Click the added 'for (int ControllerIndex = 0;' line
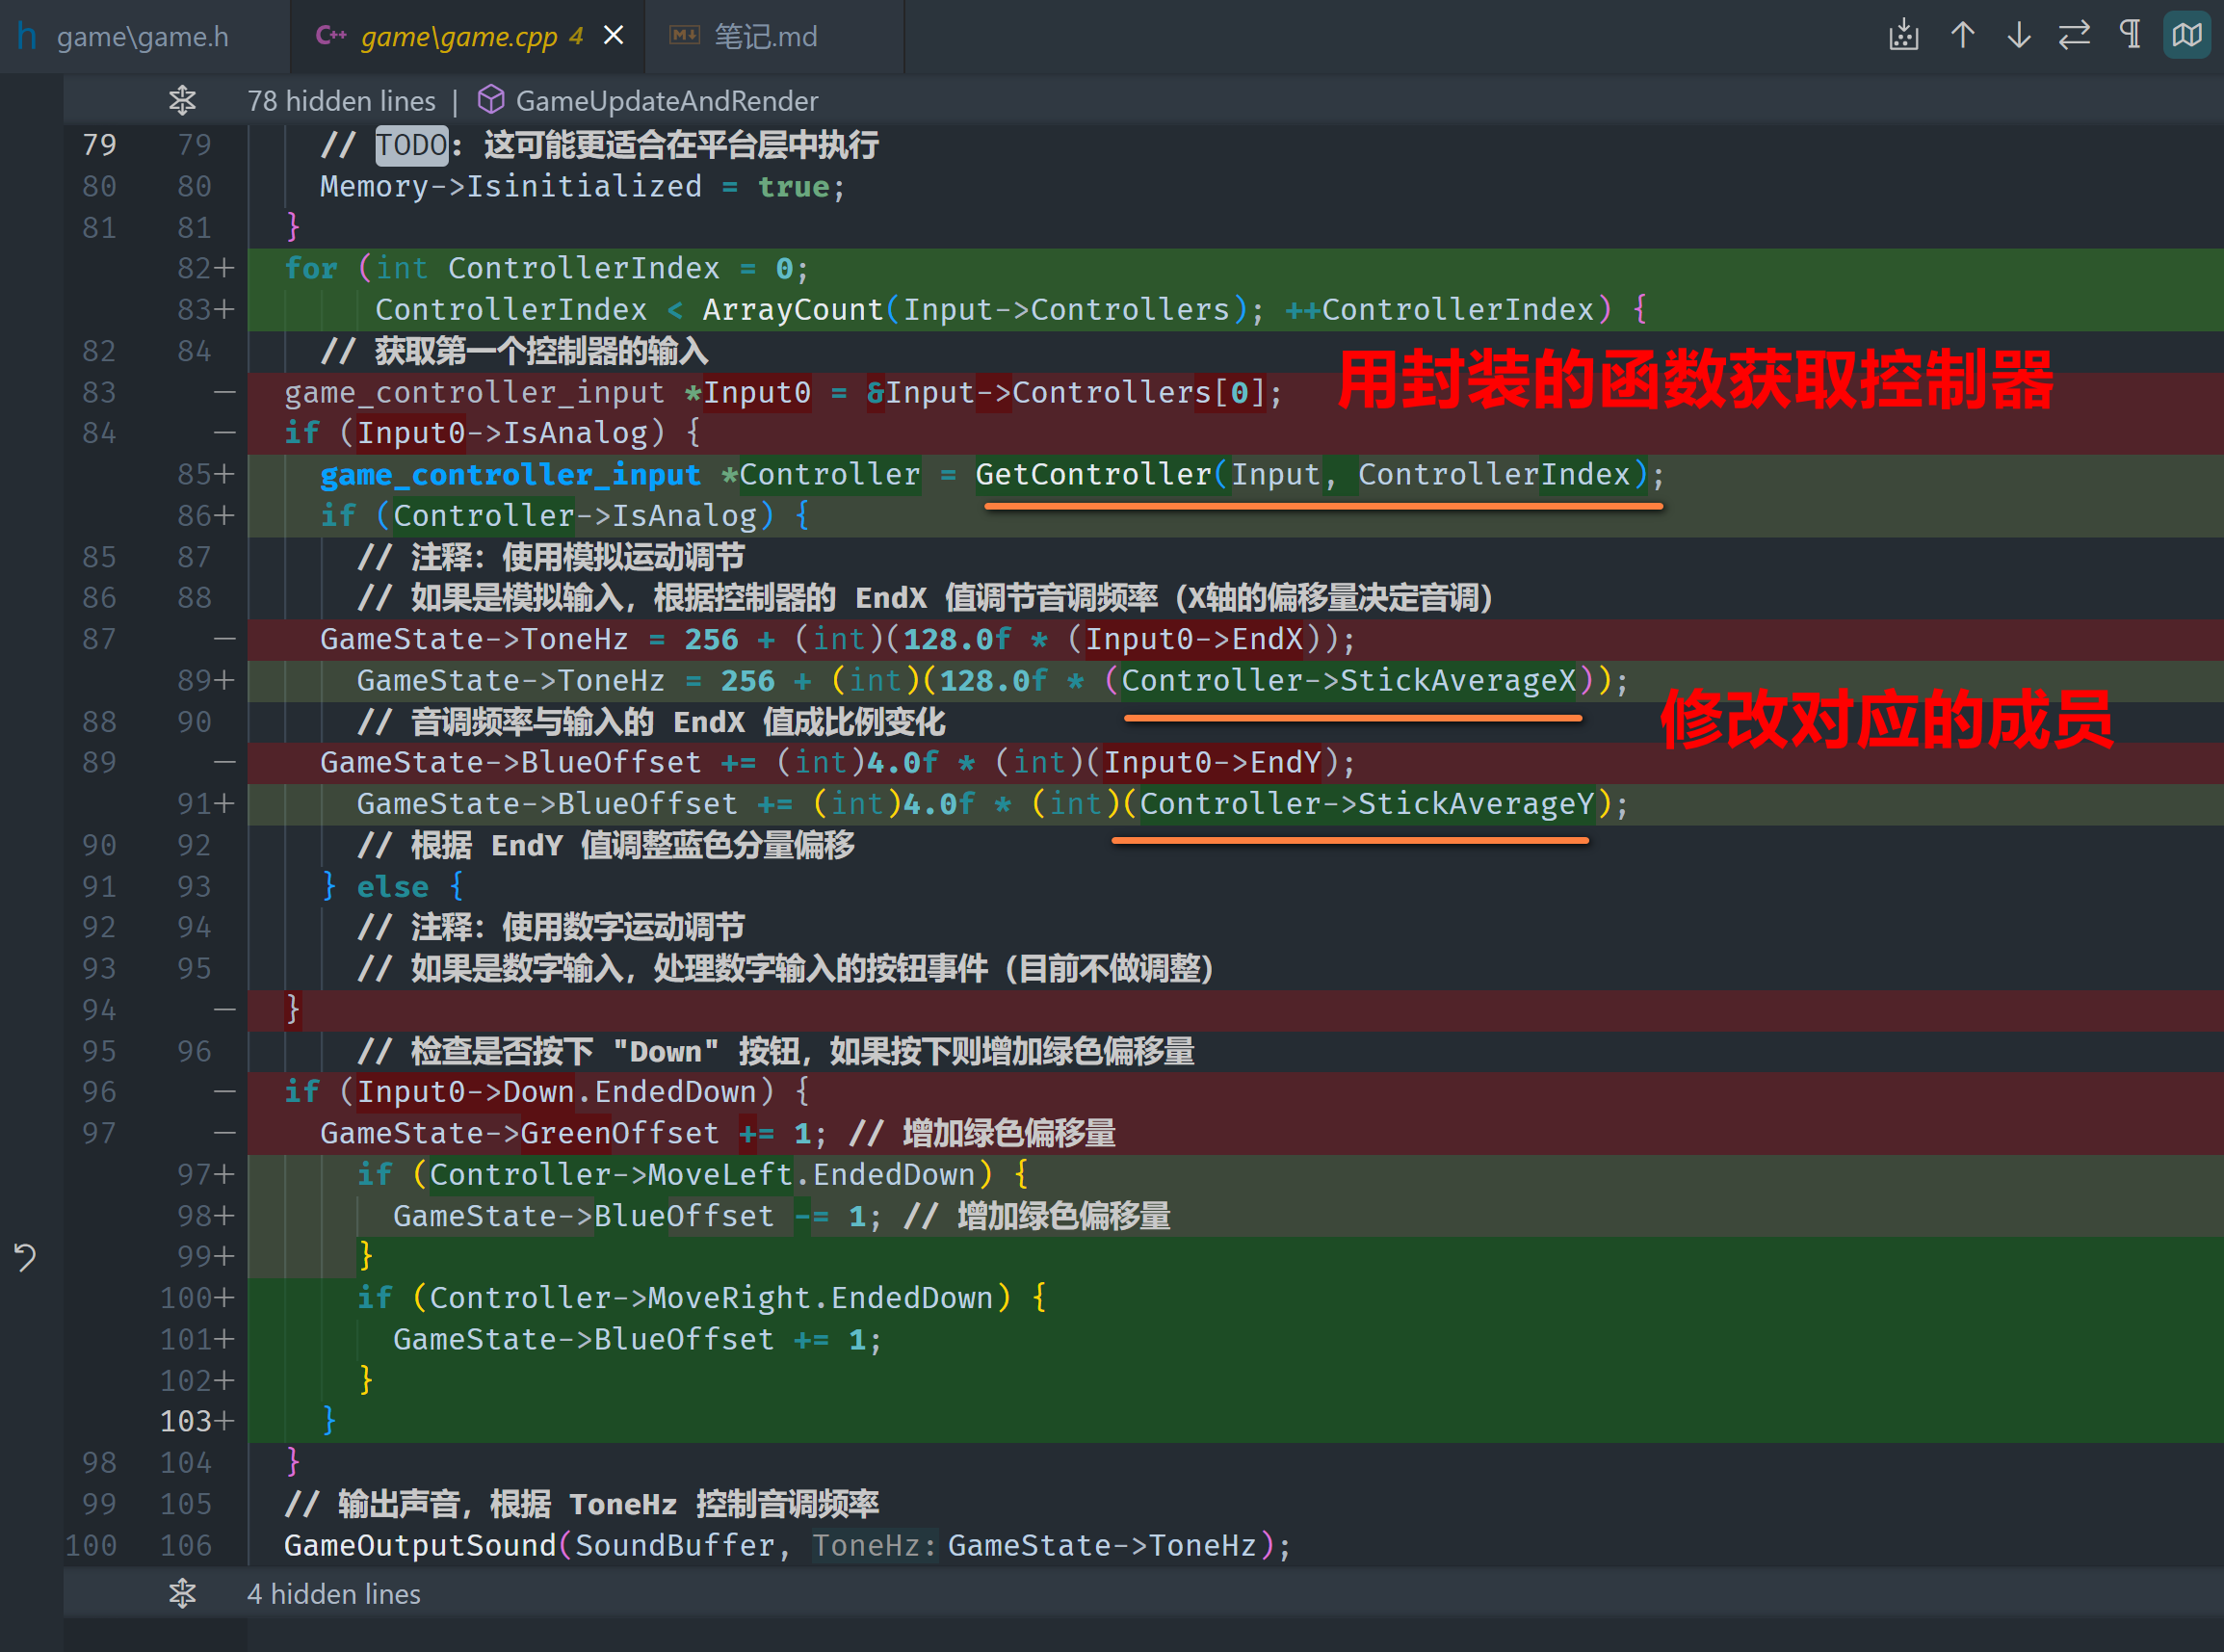This screenshot has height=1652, width=2224. [x=546, y=269]
